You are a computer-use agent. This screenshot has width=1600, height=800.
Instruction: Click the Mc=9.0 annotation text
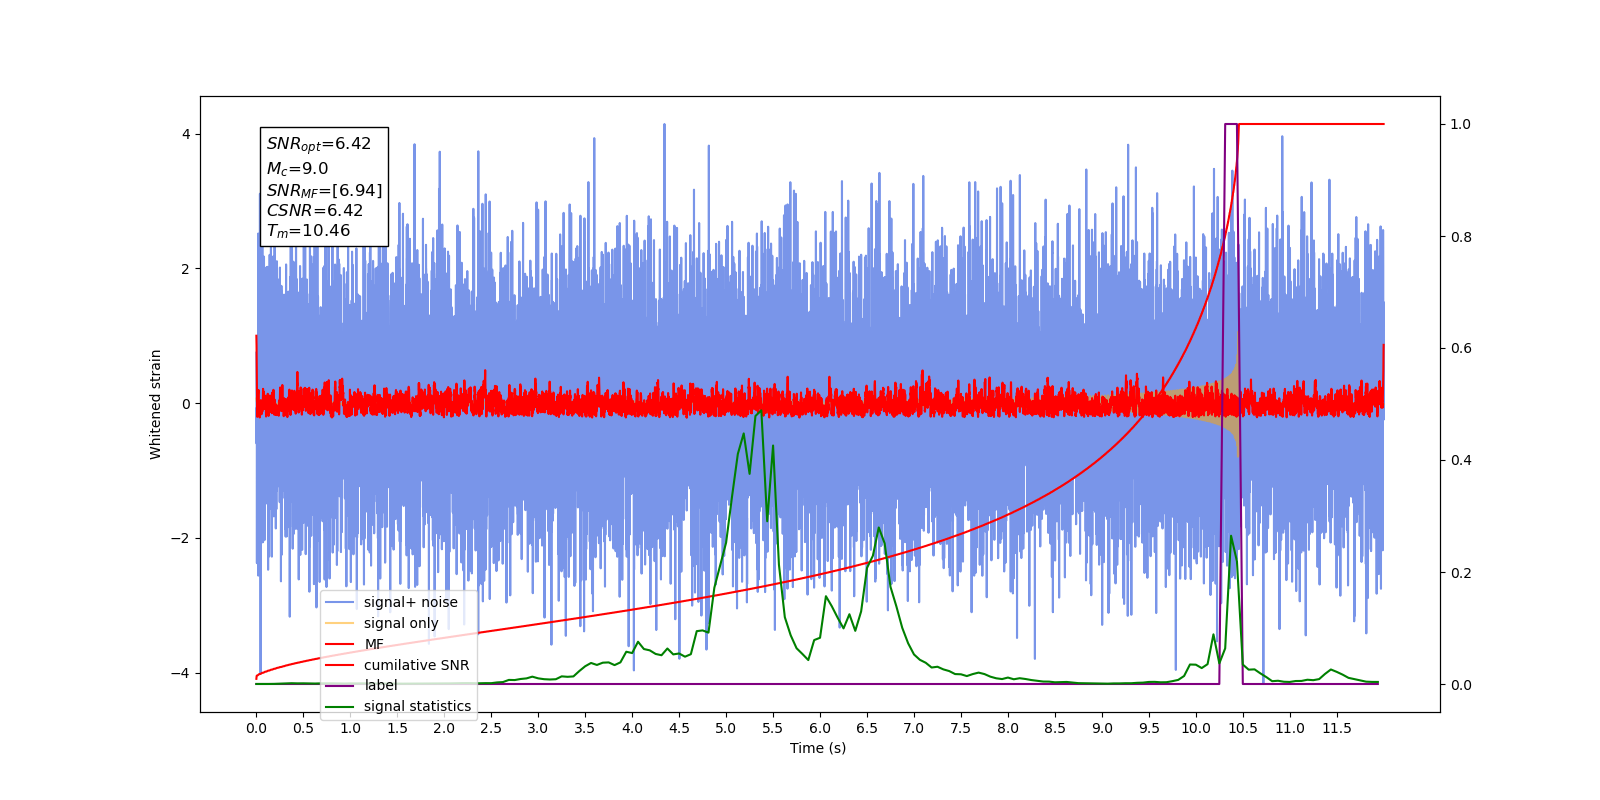click(297, 169)
